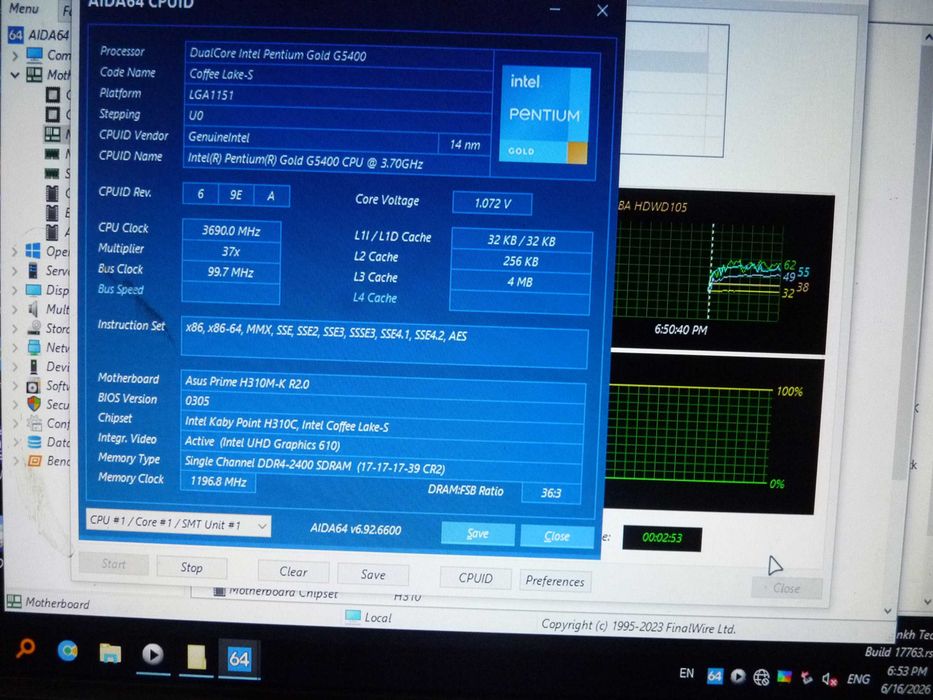
Task: Open the yellow notes taskbar icon
Action: pyautogui.click(x=196, y=657)
